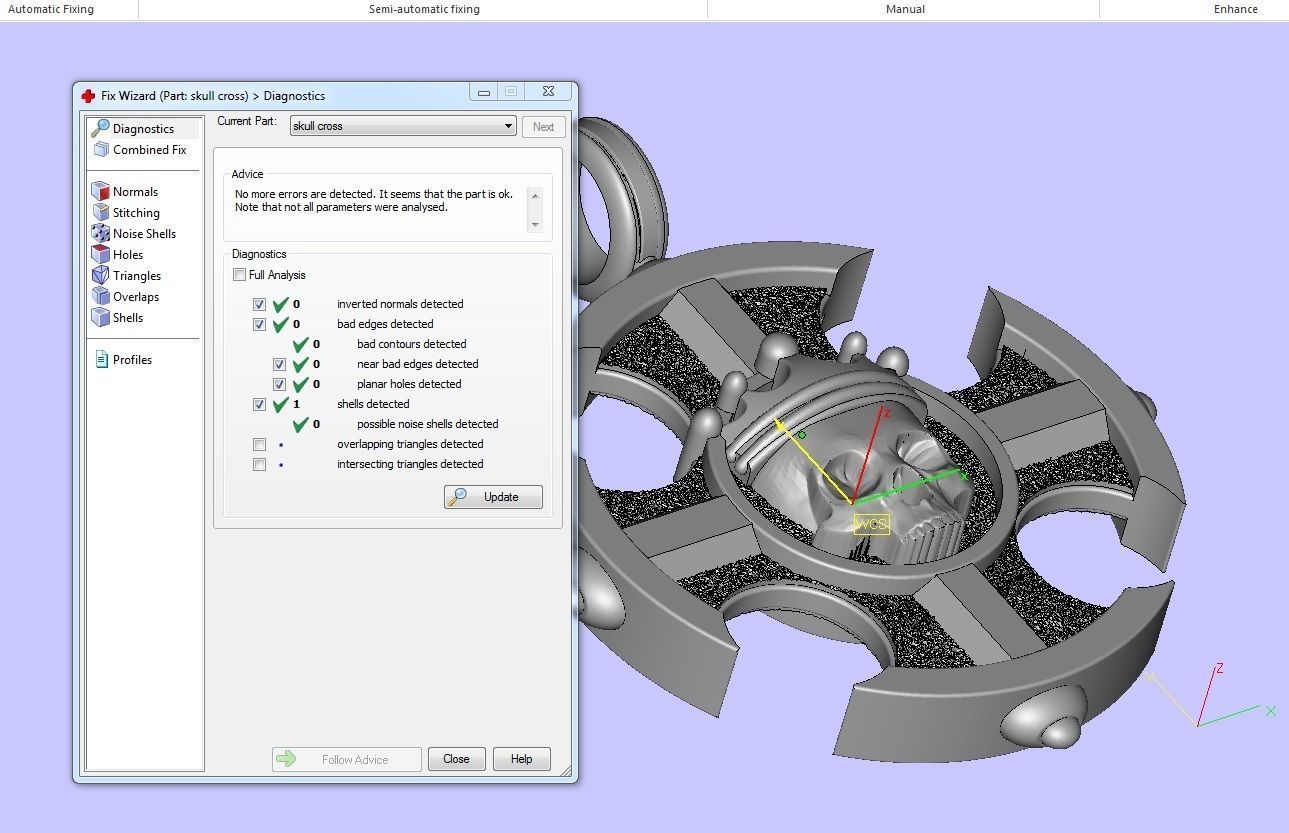Minimize the Fix Wizard dialog
This screenshot has height=833, width=1289.
[x=484, y=92]
